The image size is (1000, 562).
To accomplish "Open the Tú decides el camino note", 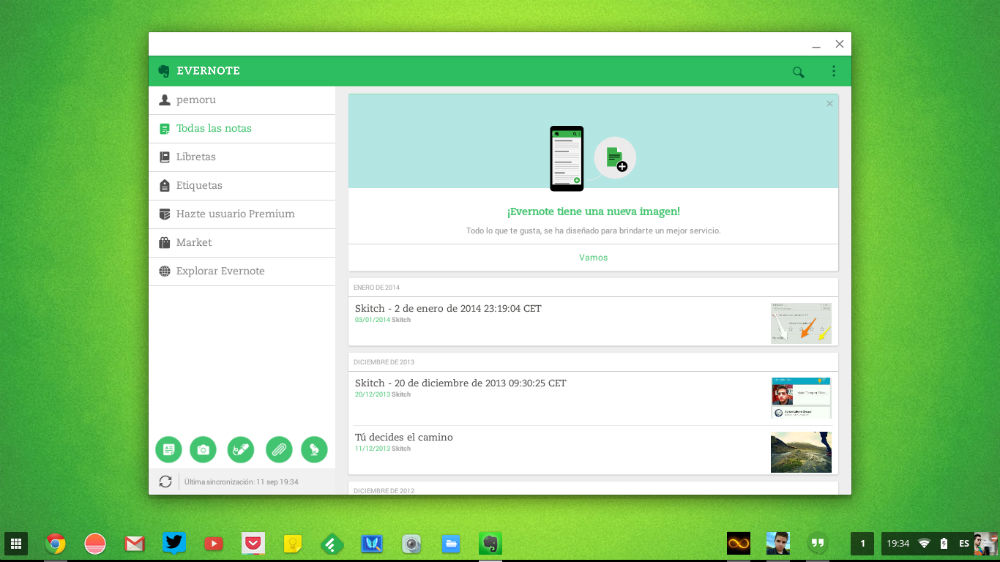I will [x=404, y=438].
